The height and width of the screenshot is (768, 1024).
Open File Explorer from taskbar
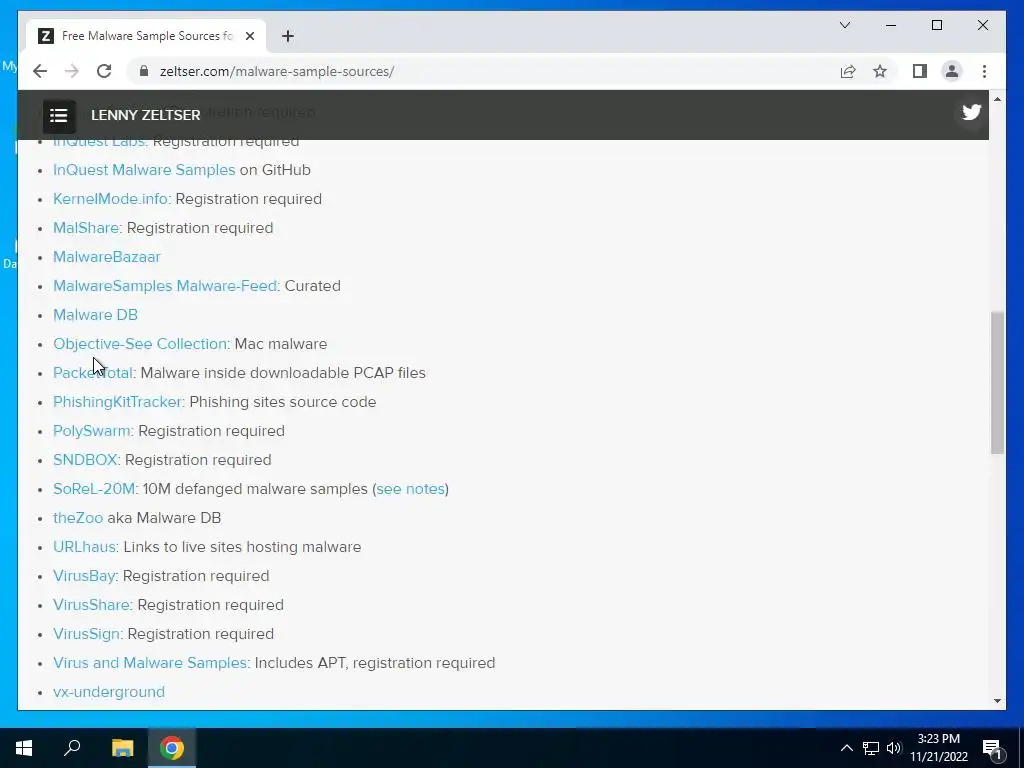(122, 748)
